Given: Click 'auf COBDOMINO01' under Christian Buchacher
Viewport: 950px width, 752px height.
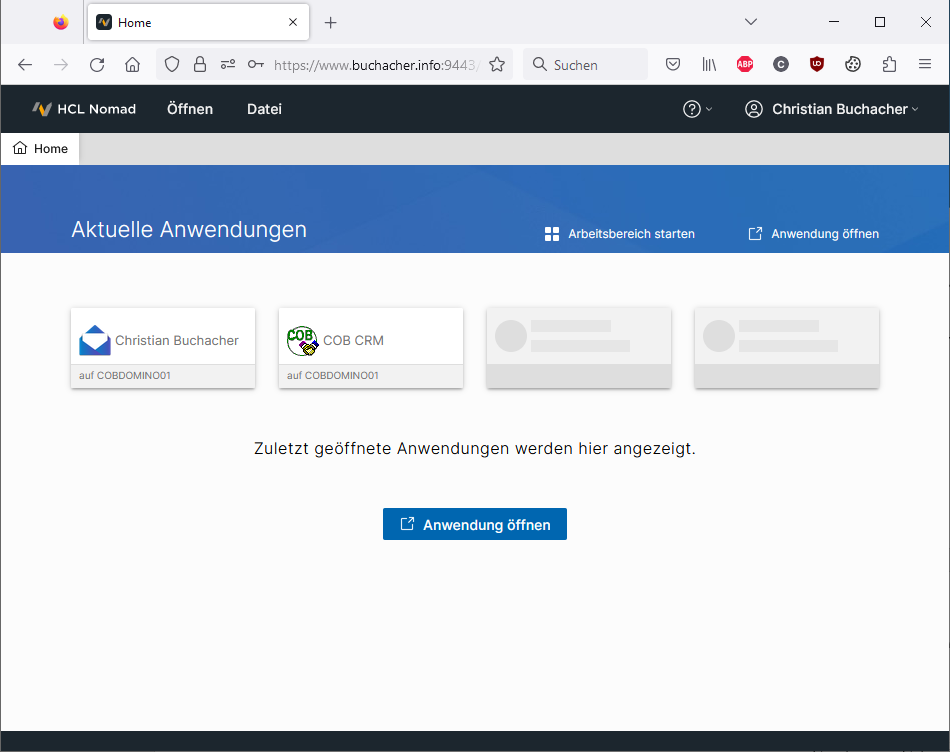Looking at the screenshot, I should [x=125, y=376].
